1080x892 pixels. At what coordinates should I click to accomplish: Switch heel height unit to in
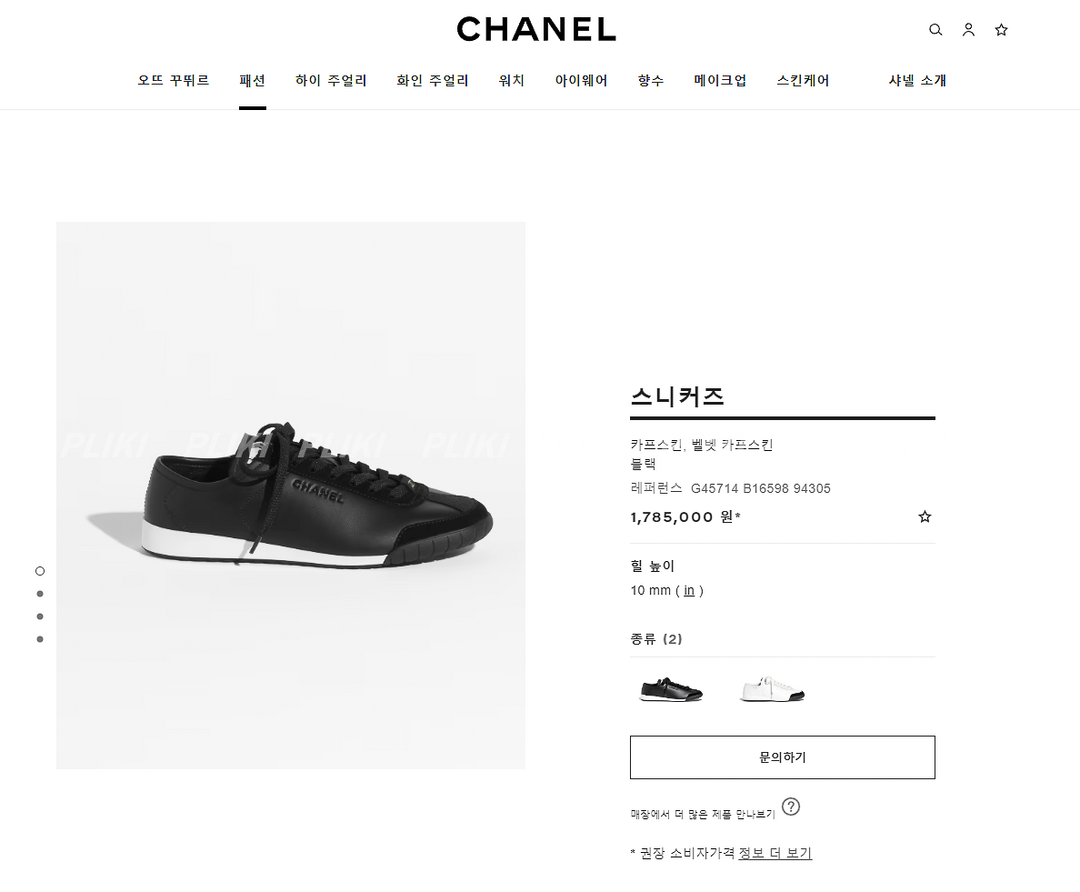tap(689, 590)
